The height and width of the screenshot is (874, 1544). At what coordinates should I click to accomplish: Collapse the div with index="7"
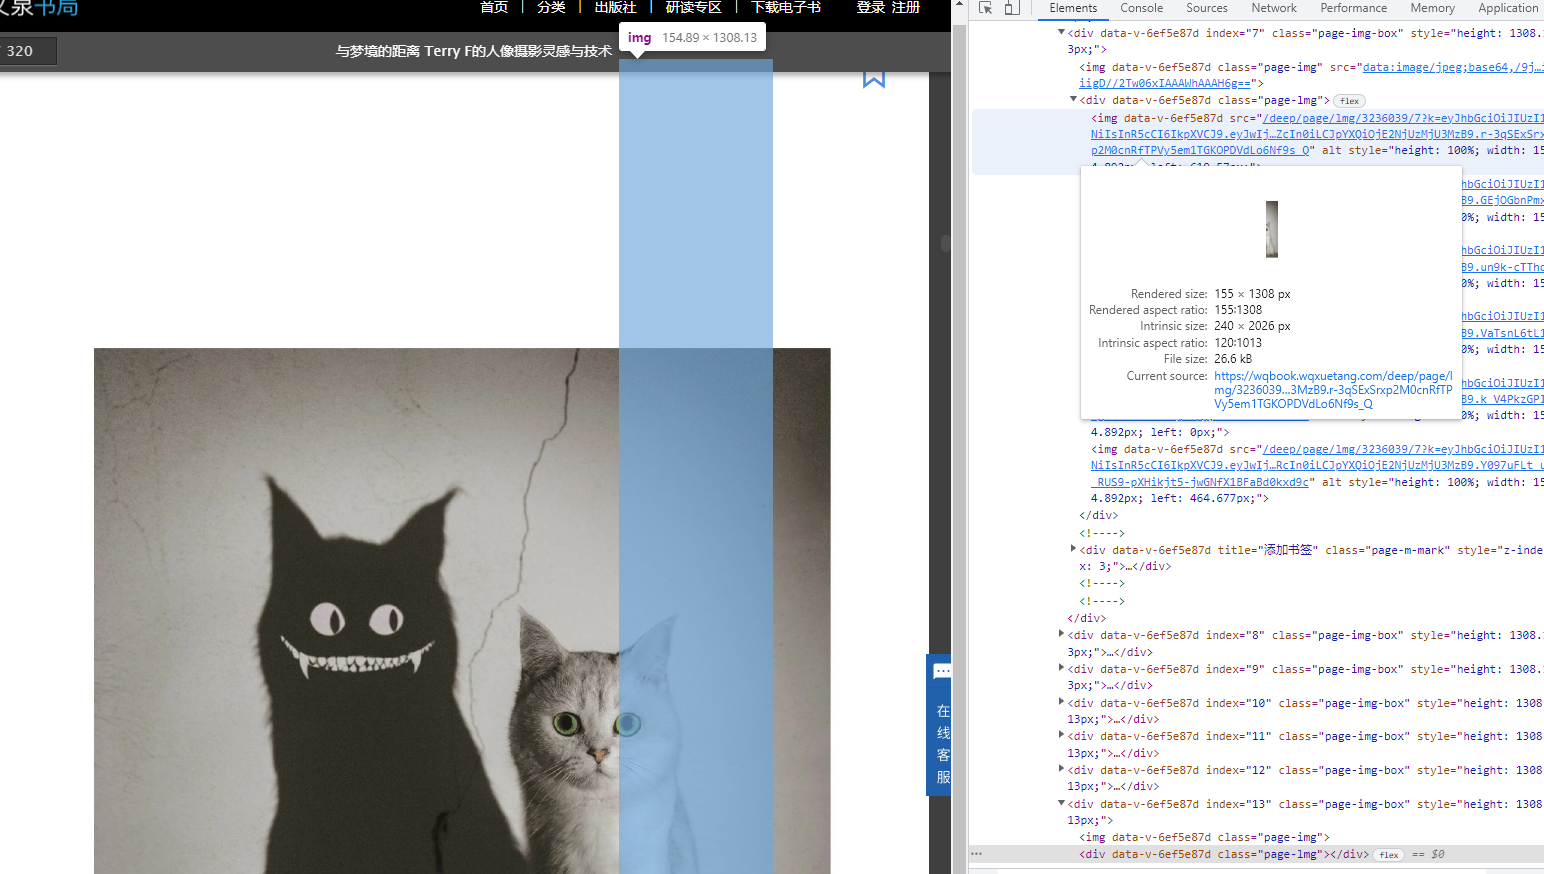[x=1061, y=33]
